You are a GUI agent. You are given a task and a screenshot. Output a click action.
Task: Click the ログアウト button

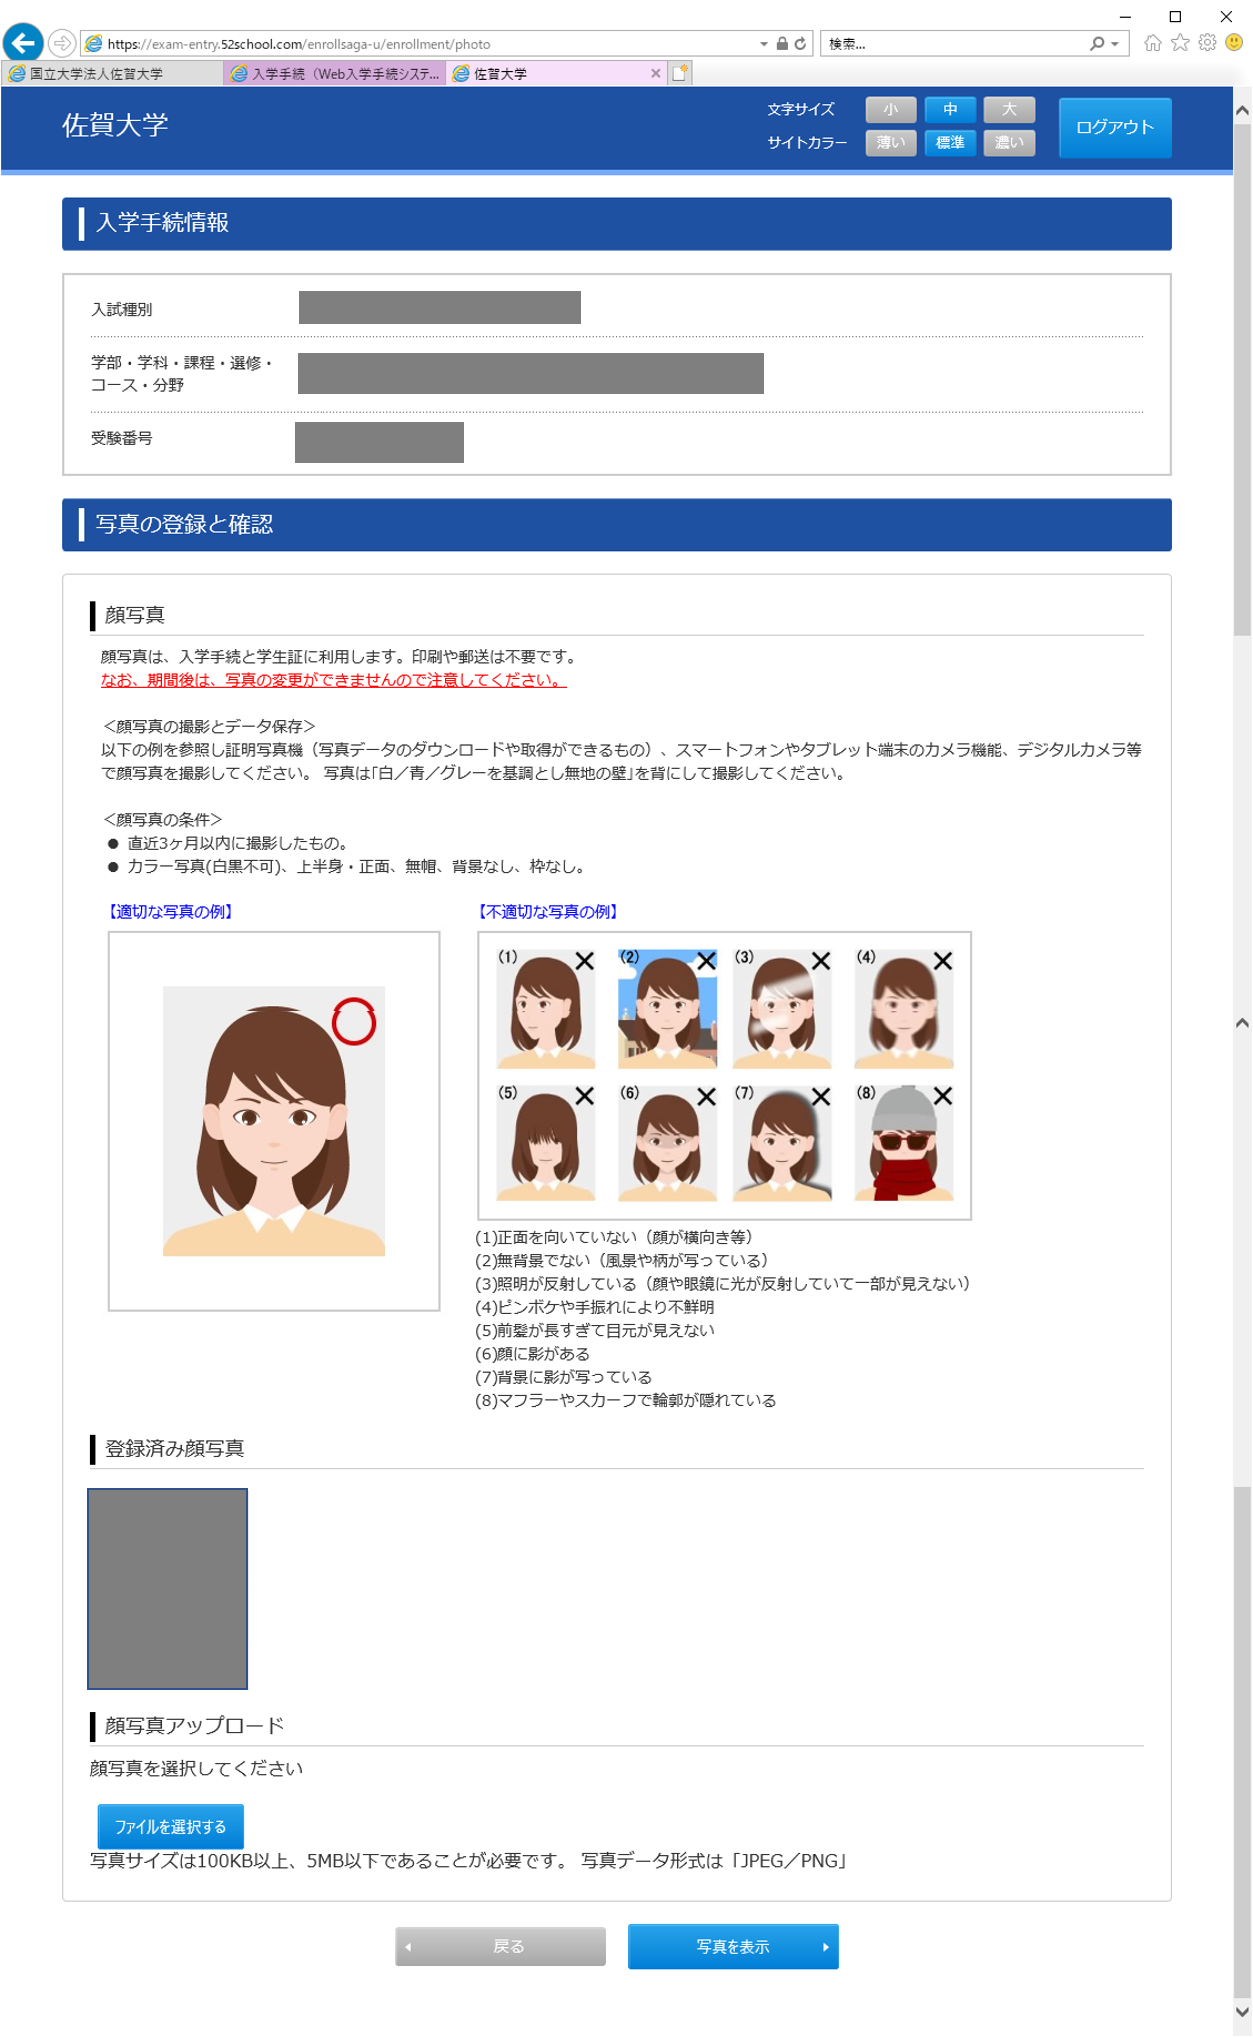click(1115, 128)
